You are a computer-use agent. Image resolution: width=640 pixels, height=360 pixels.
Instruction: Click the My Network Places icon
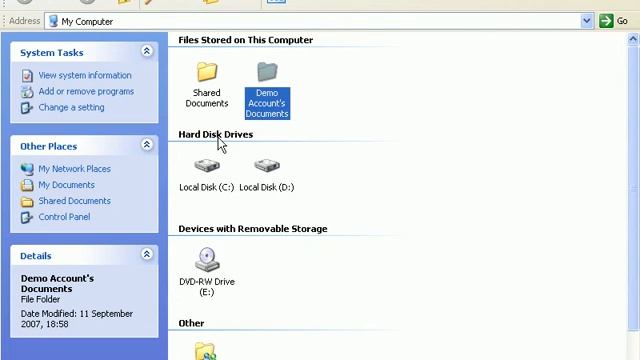[27, 169]
